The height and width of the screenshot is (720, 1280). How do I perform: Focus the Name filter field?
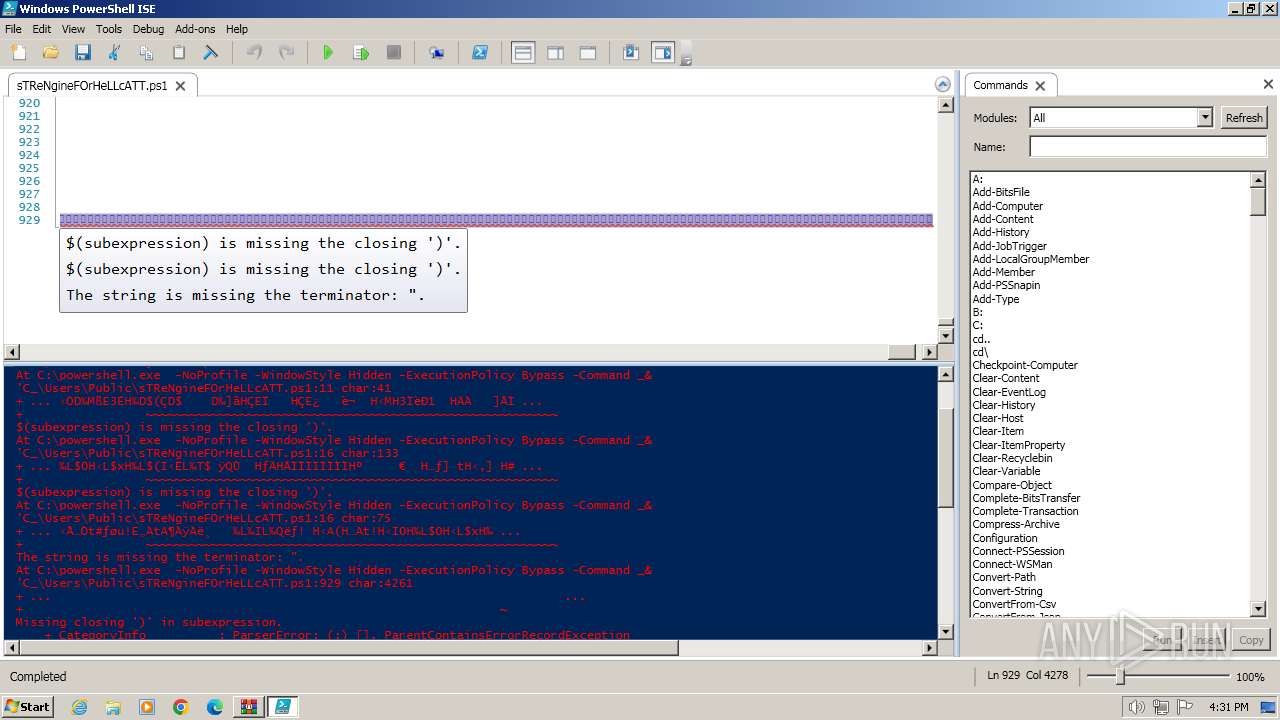[1148, 147]
